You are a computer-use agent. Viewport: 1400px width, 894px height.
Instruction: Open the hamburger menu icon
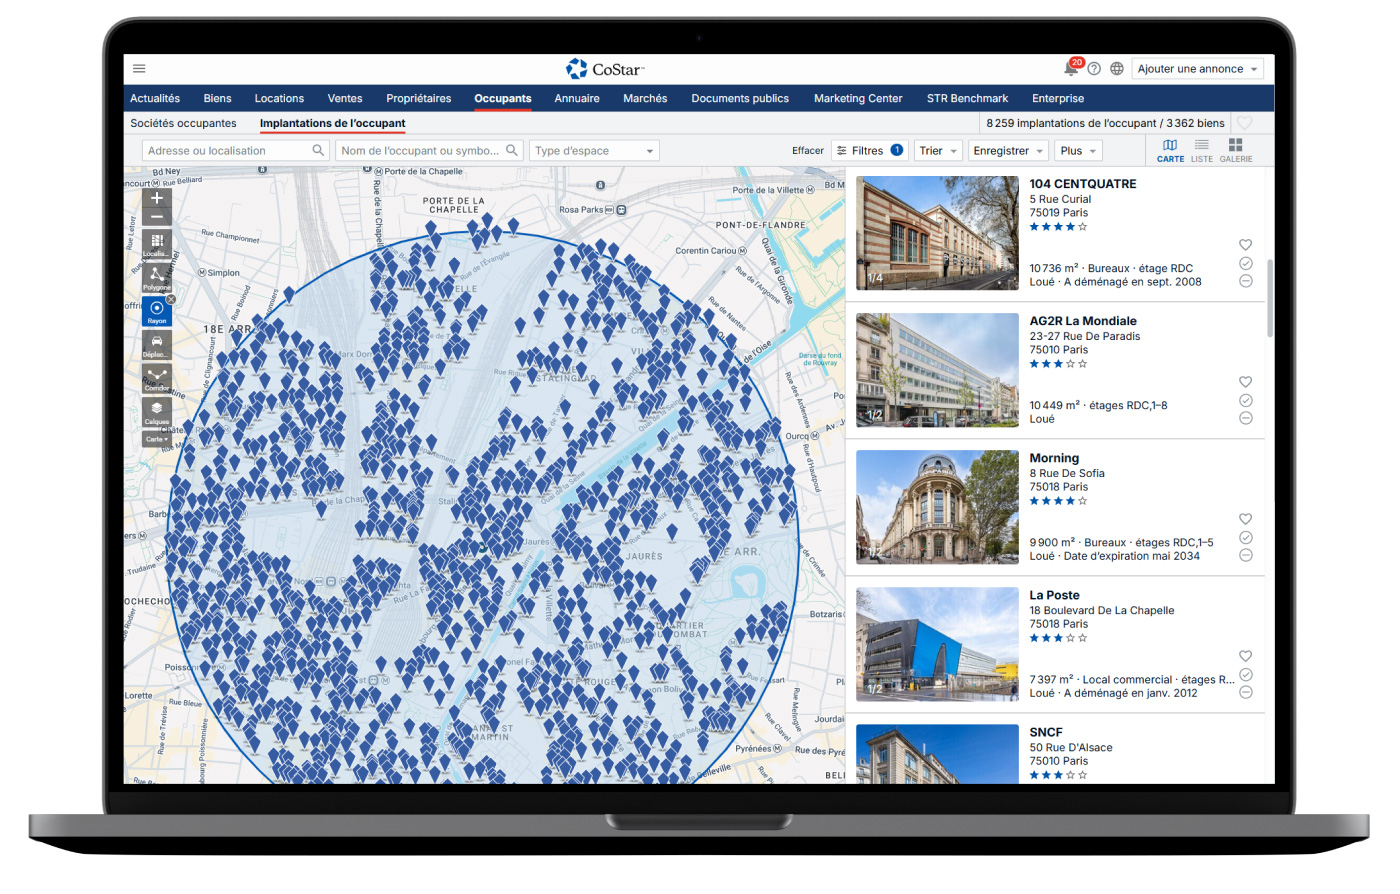pyautogui.click(x=139, y=69)
